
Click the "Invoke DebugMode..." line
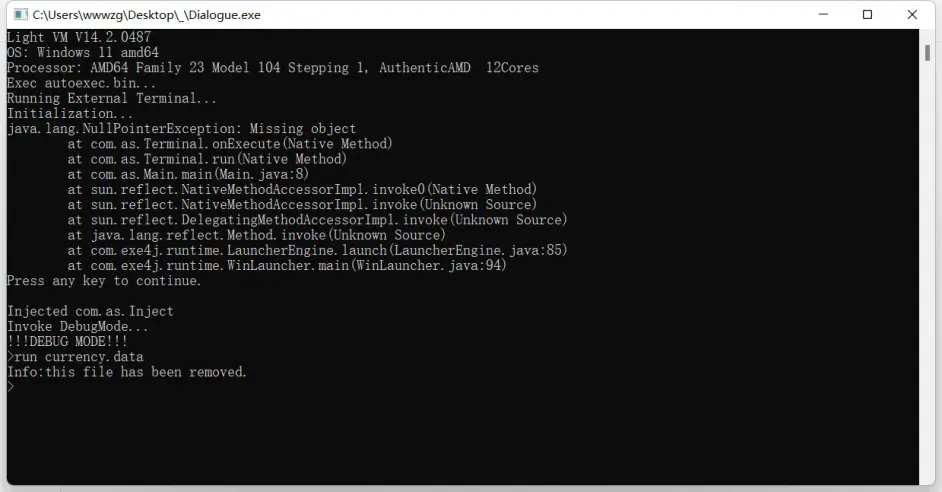click(78, 327)
